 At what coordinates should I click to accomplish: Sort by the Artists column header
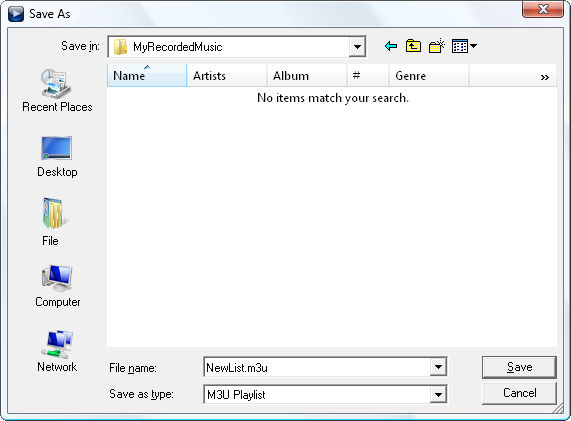[x=227, y=75]
